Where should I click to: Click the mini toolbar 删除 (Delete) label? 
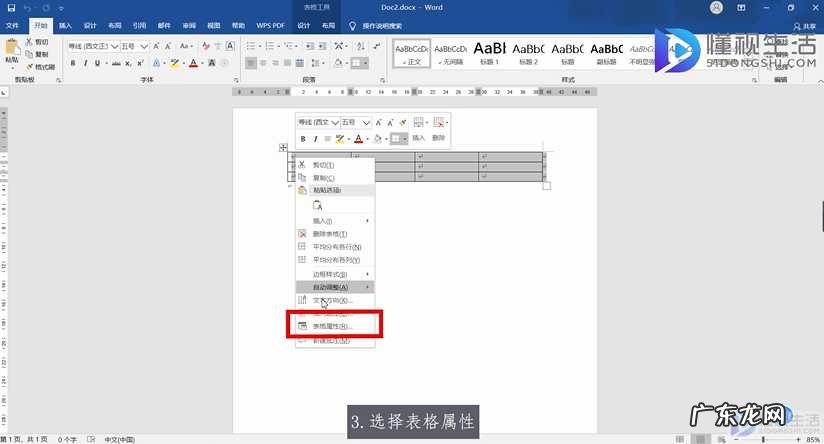point(439,138)
